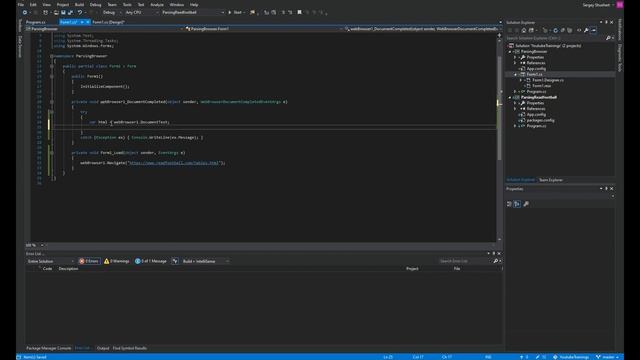
Task: Switch to the Form1.cs [Design] tab
Action: [x=108, y=22]
